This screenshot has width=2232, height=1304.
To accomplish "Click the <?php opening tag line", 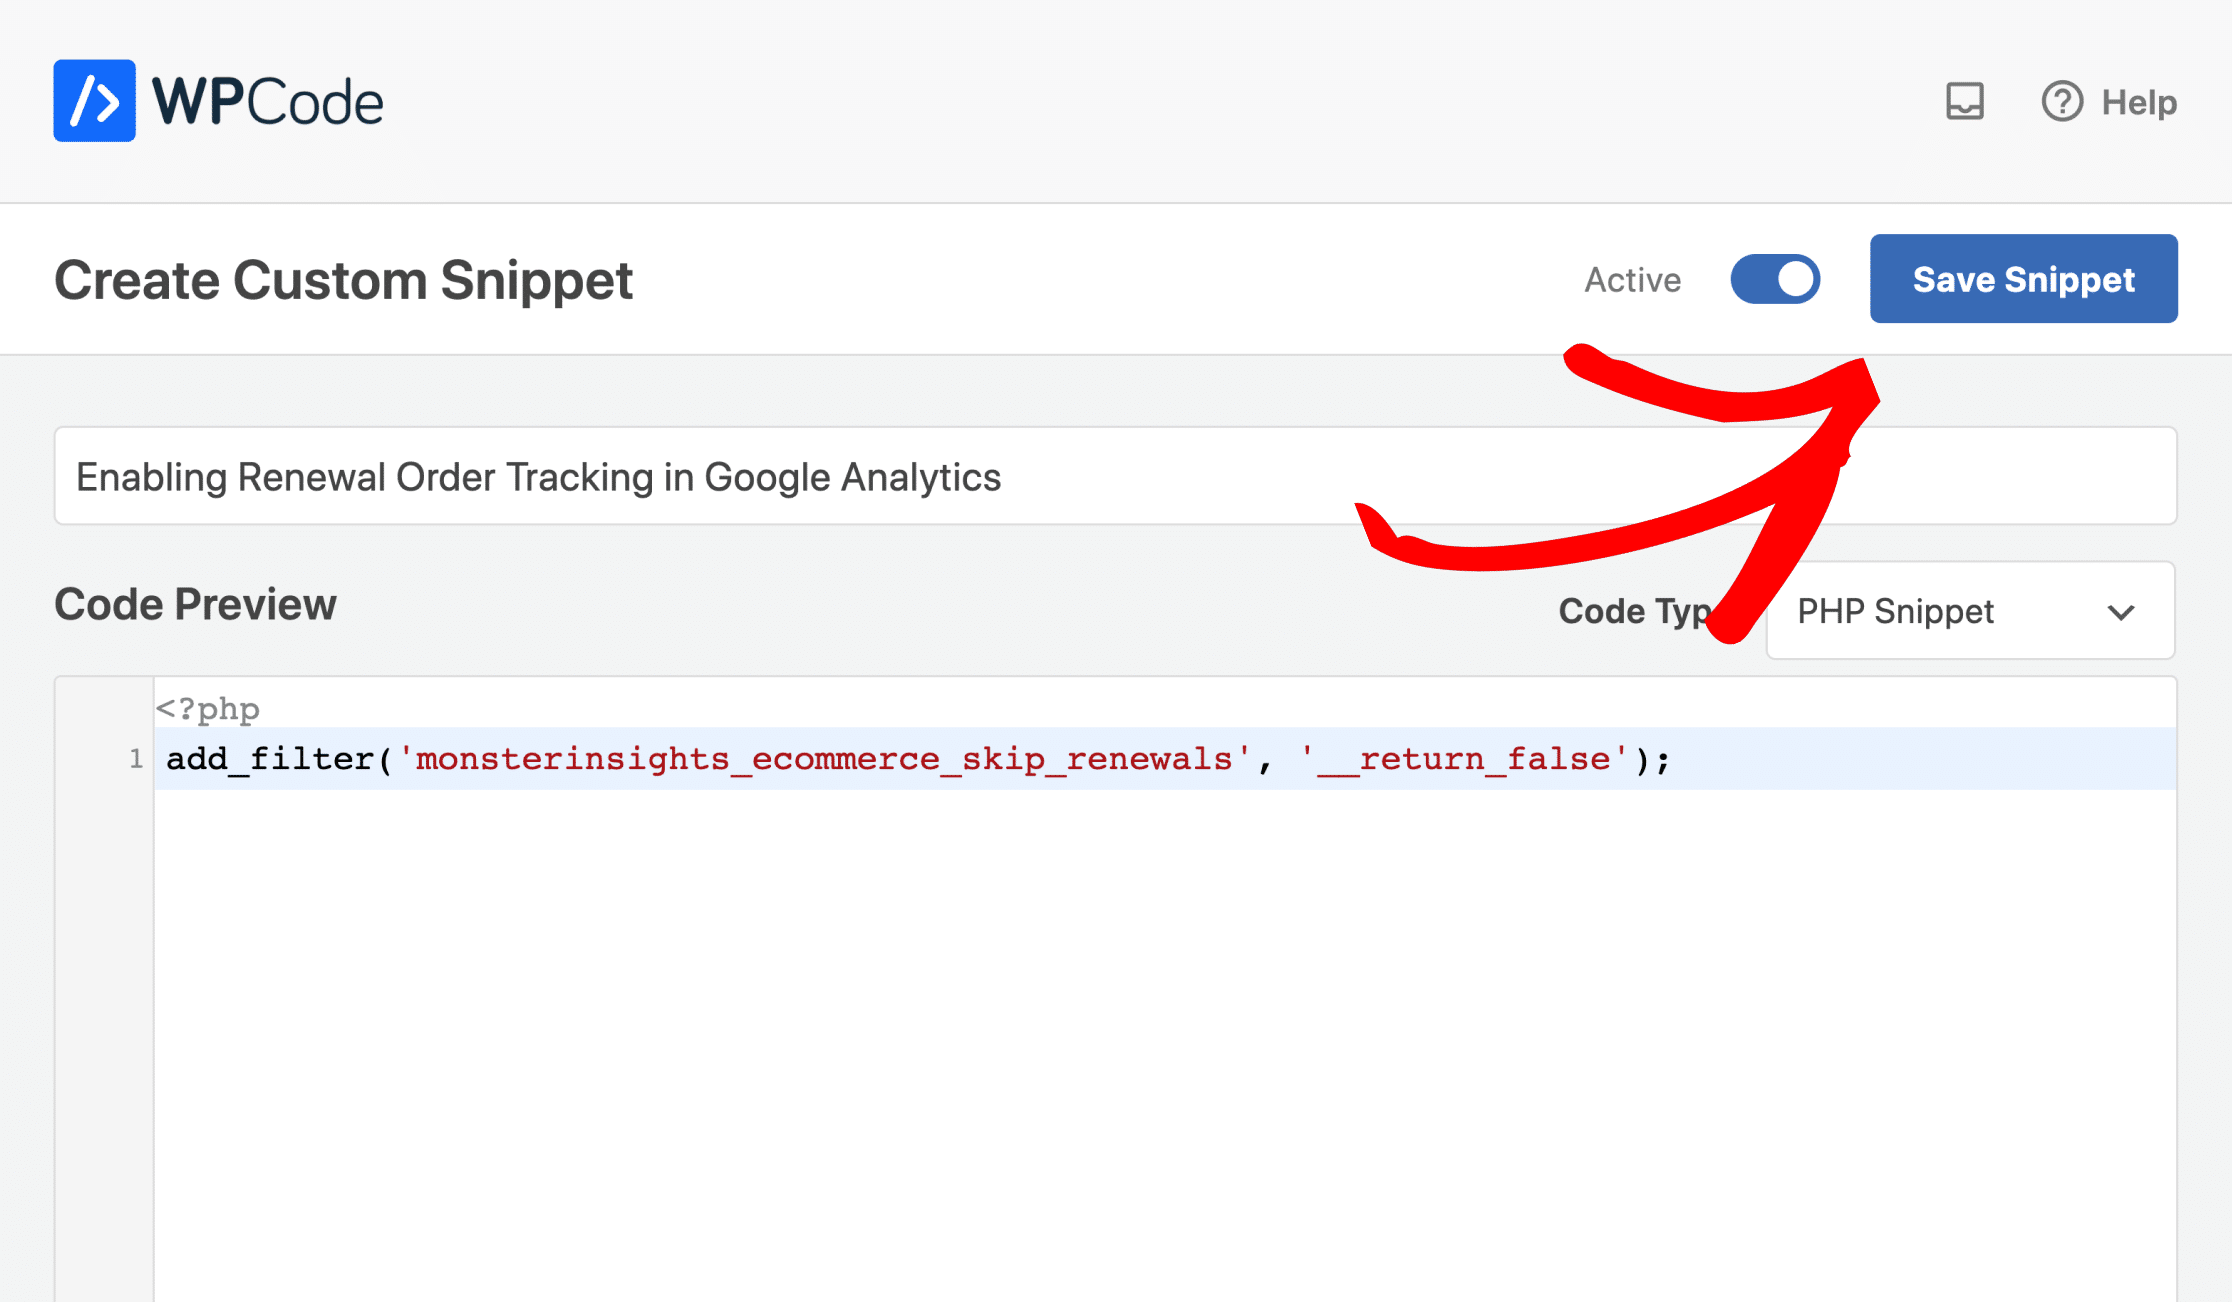I will point(208,709).
